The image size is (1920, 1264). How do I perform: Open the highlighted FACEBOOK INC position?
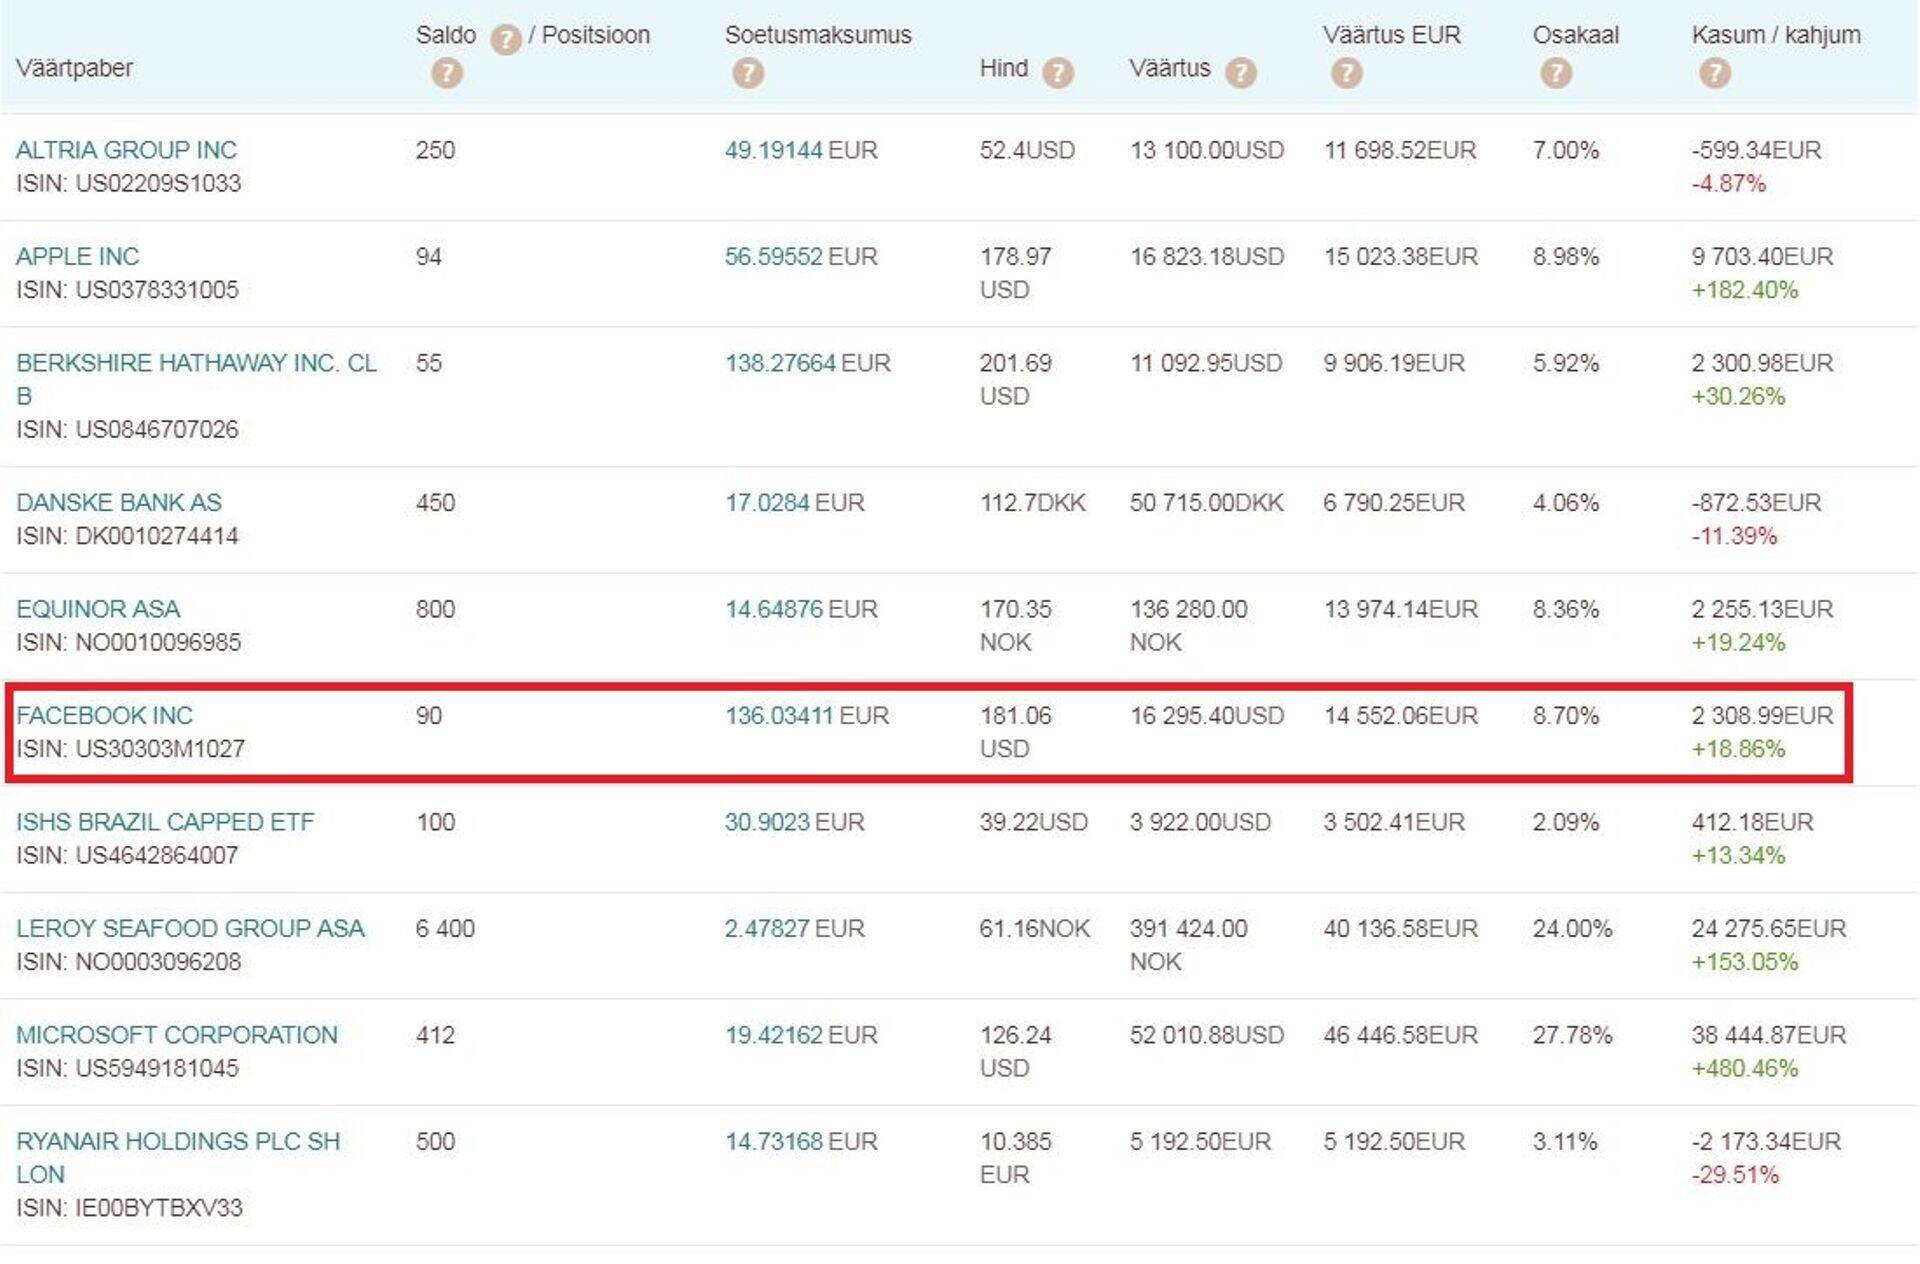105,716
